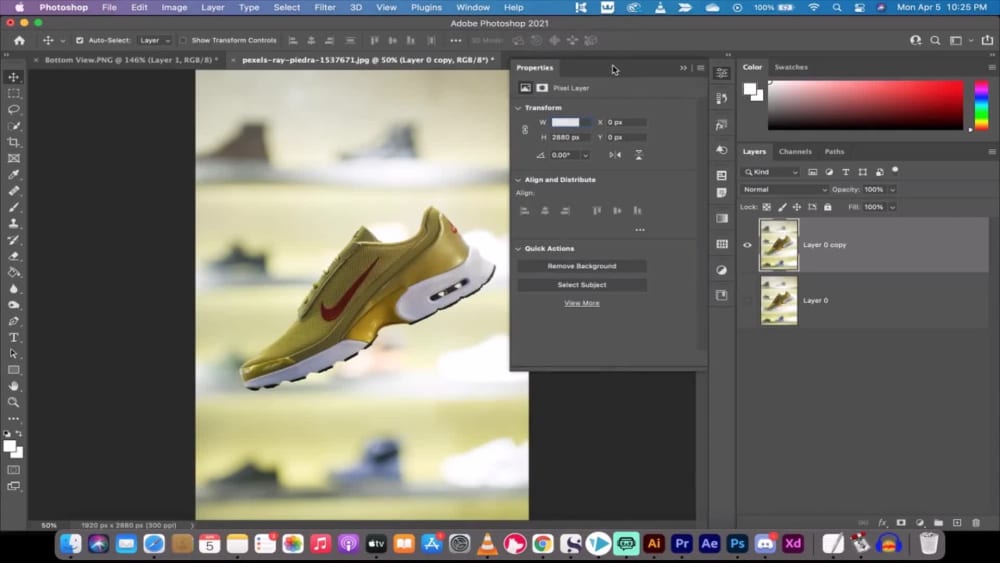Create a new layer group
This screenshot has width=1000, height=563.
pos(938,523)
